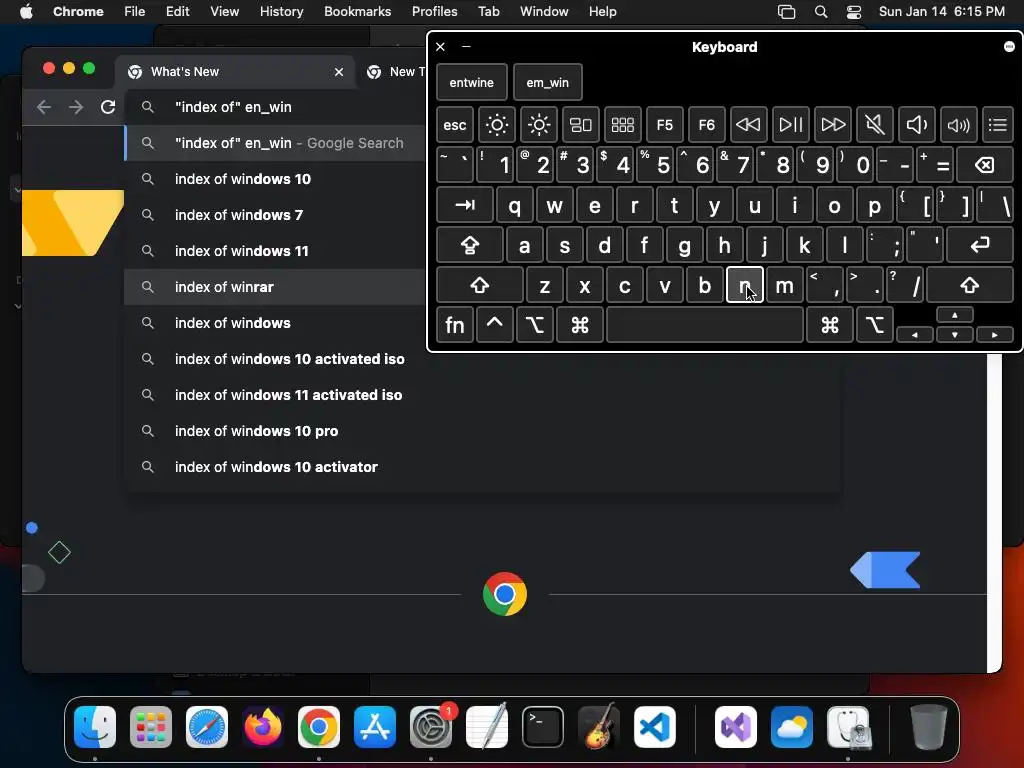This screenshot has width=1024, height=768.
Task: Open Firefox from the Dock
Action: pos(263,727)
